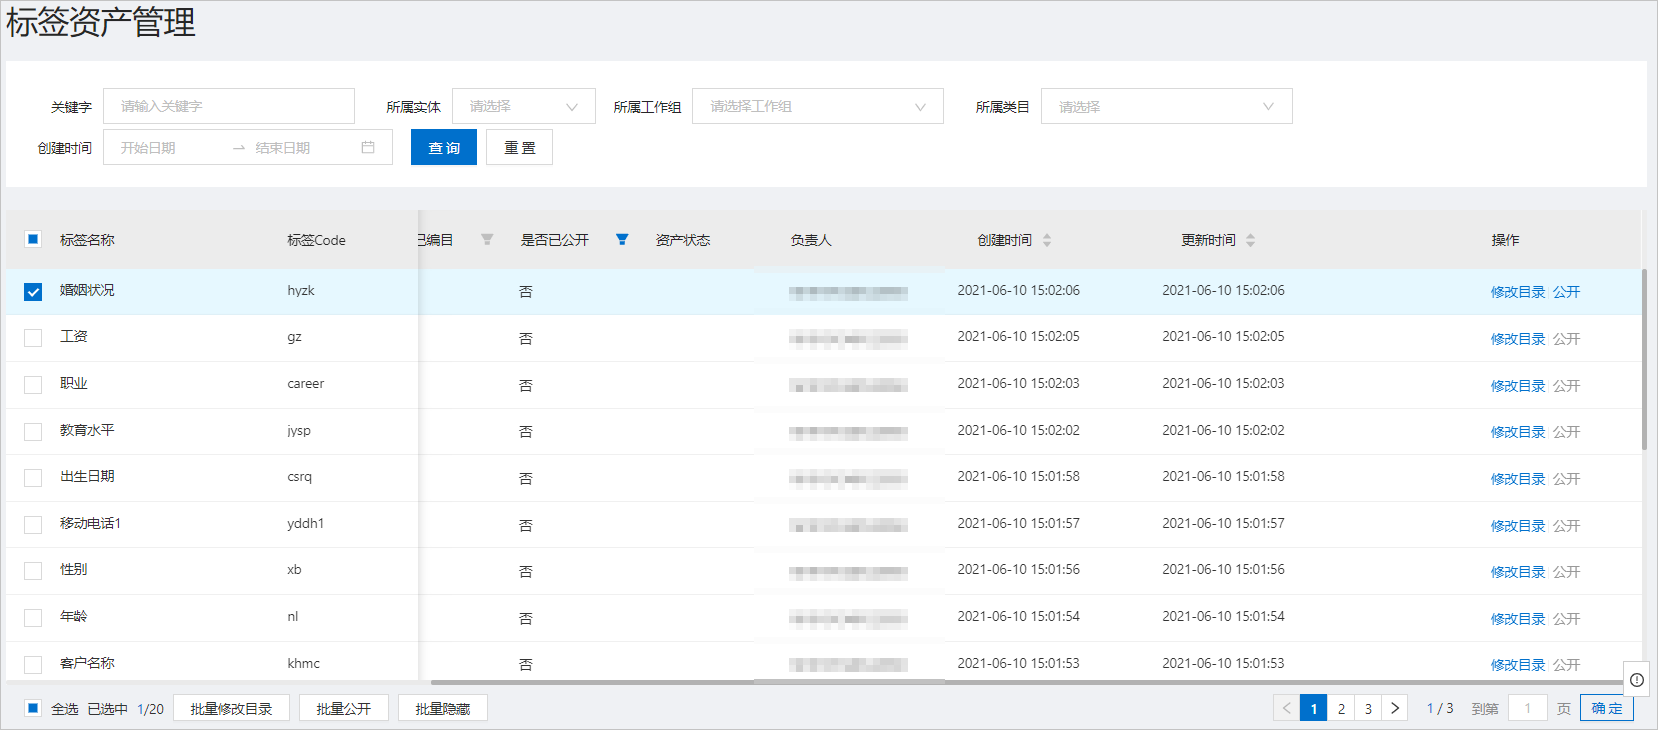Click 公开 link in 婚姻状况 row
This screenshot has width=1658, height=730.
pyautogui.click(x=1566, y=292)
